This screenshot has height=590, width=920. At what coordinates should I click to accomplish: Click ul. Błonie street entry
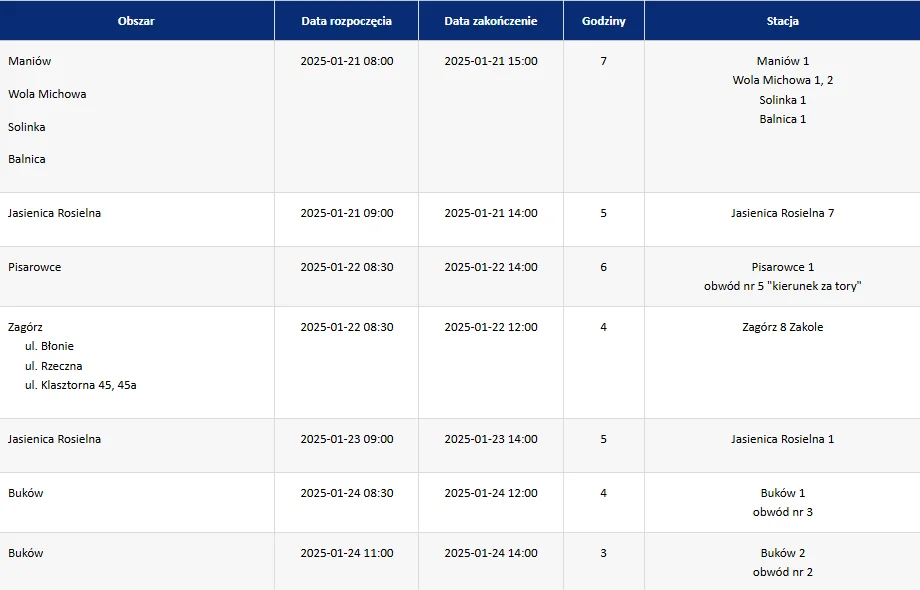point(50,346)
